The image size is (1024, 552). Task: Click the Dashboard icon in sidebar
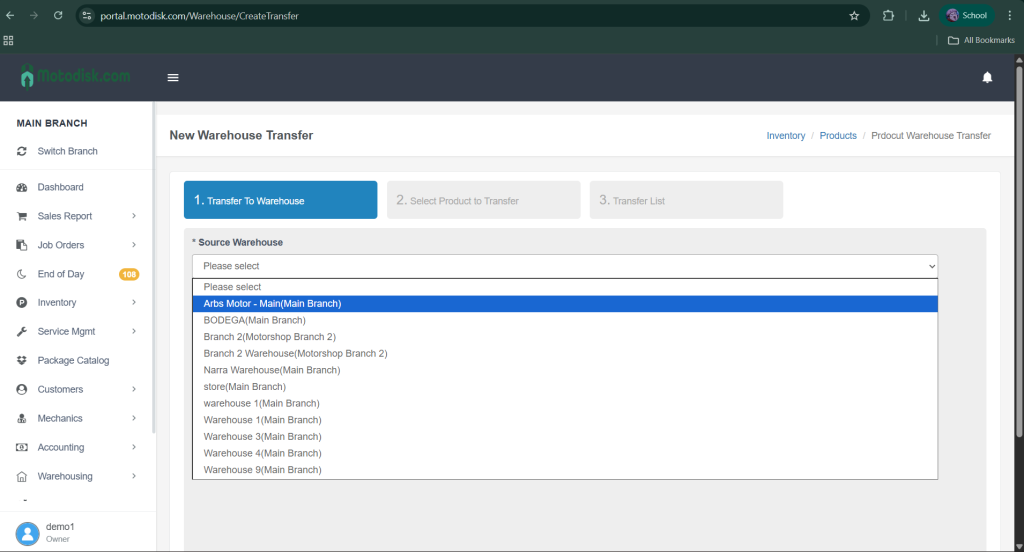(22, 188)
